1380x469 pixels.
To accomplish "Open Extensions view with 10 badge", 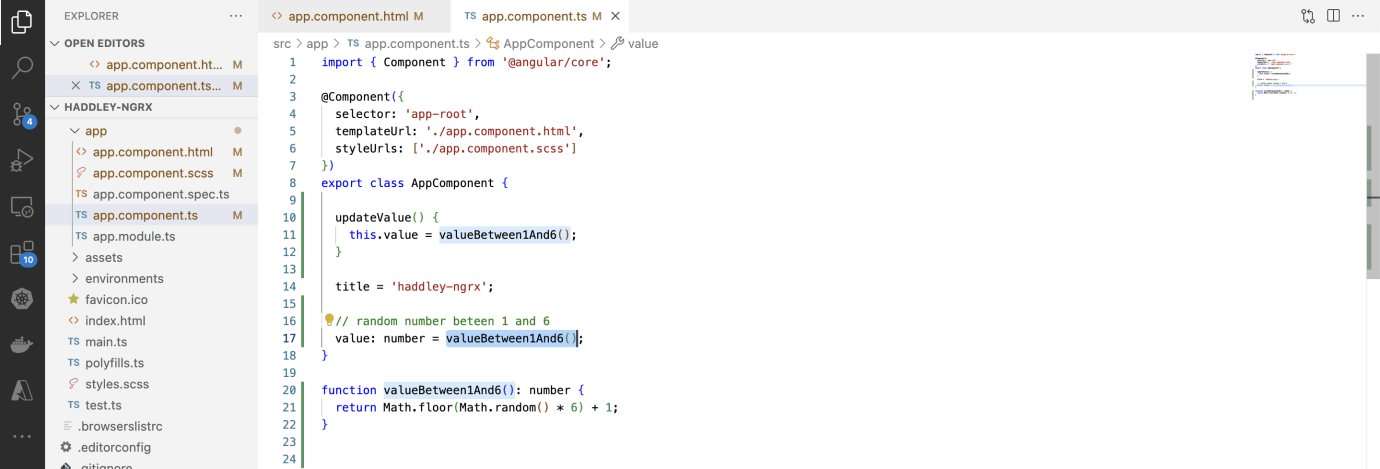I will pos(22,253).
